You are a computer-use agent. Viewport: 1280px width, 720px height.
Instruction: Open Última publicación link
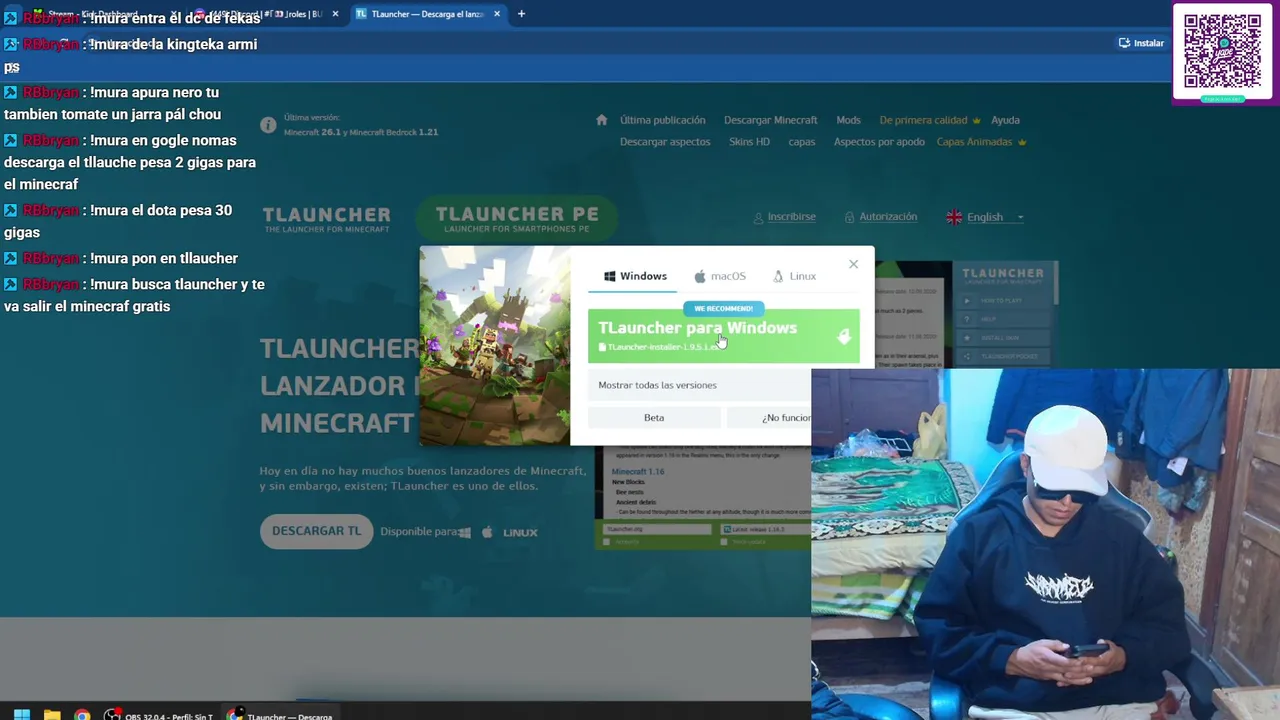pos(662,120)
